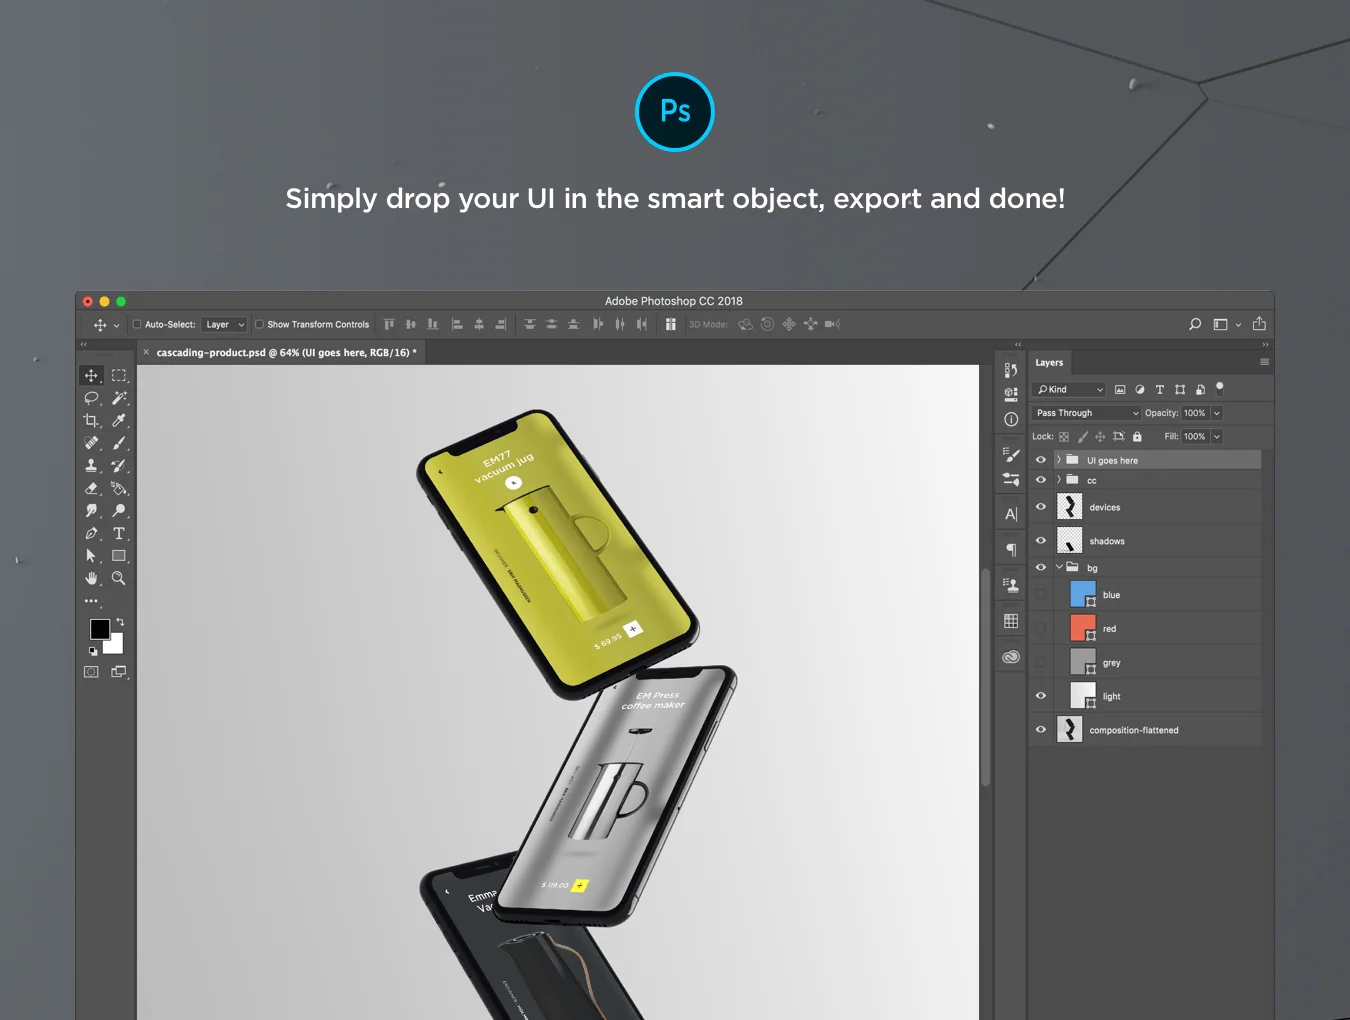Screen dimensions: 1350x1020
Task: Open the History panel icon
Action: click(1011, 370)
